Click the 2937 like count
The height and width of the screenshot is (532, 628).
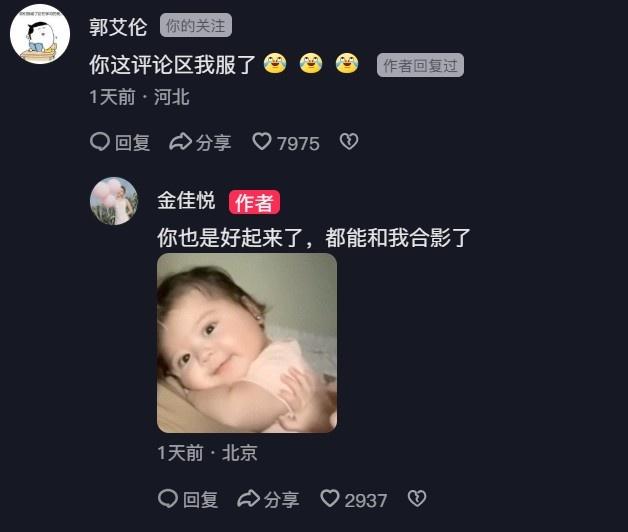[x=366, y=500]
